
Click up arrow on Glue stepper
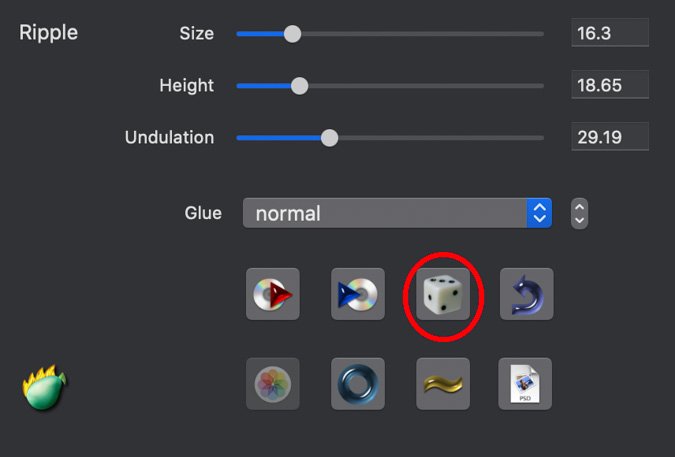pos(579,207)
